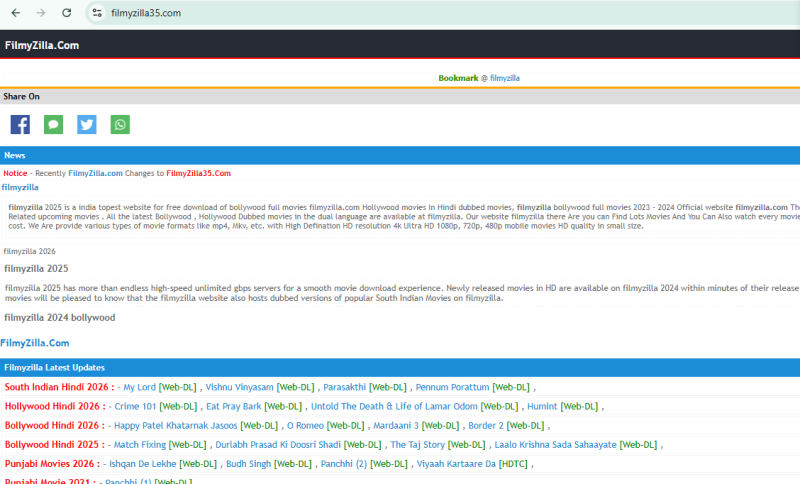Share via the green SMS message icon
Image resolution: width=800 pixels, height=484 pixels.
[54, 124]
